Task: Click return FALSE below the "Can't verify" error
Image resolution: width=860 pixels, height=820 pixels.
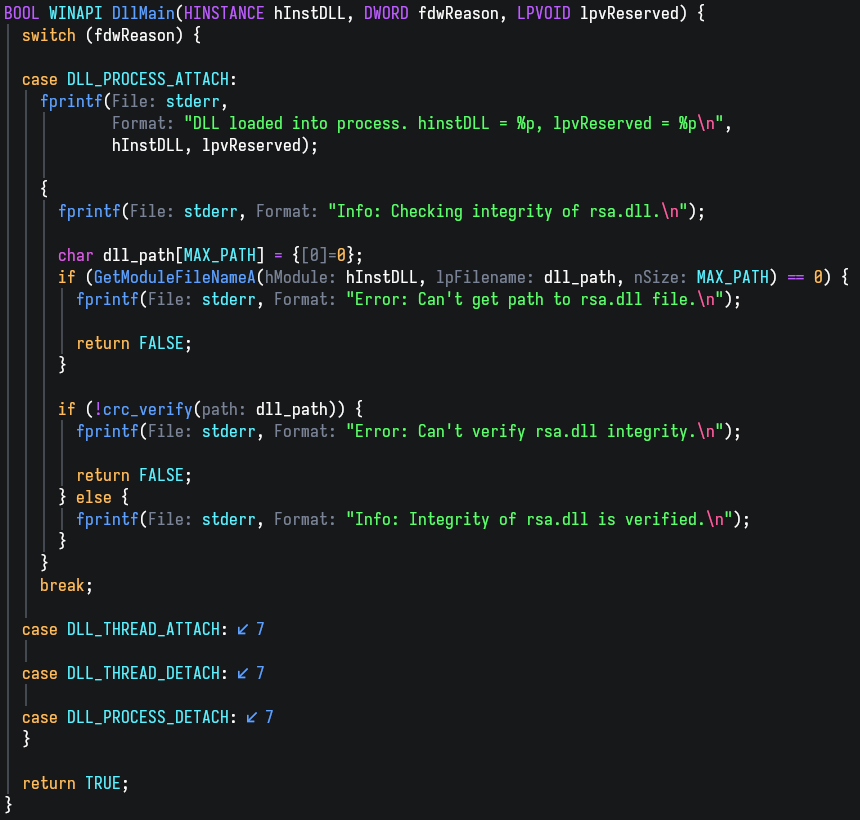Action: point(129,475)
